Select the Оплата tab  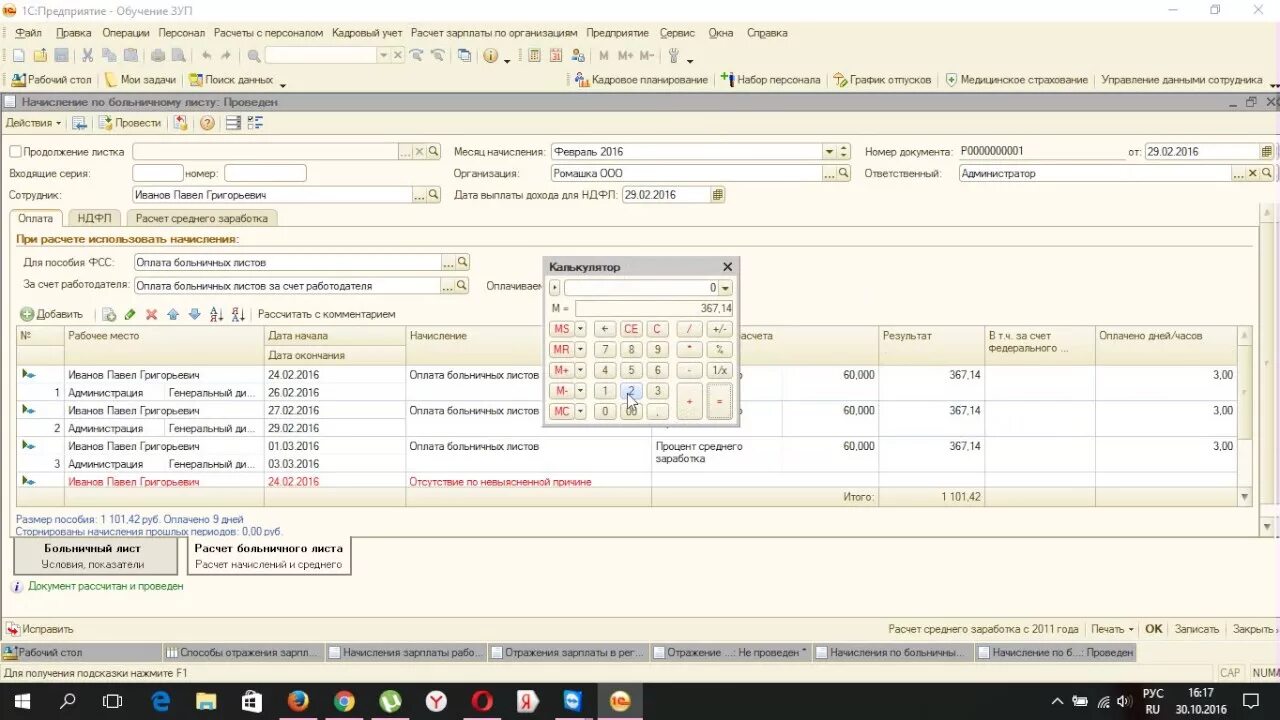[x=36, y=218]
